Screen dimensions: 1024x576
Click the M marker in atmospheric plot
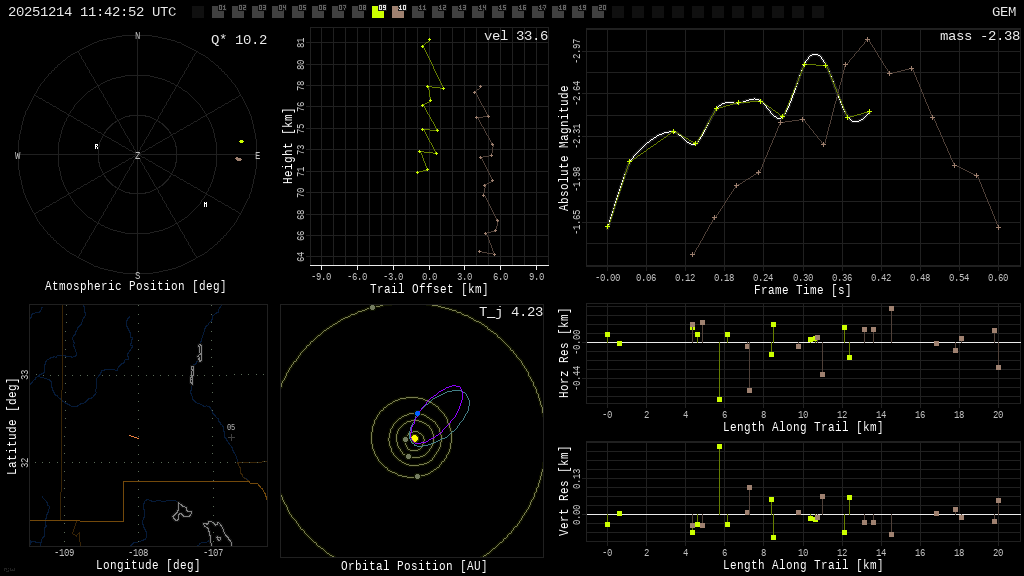click(x=206, y=205)
